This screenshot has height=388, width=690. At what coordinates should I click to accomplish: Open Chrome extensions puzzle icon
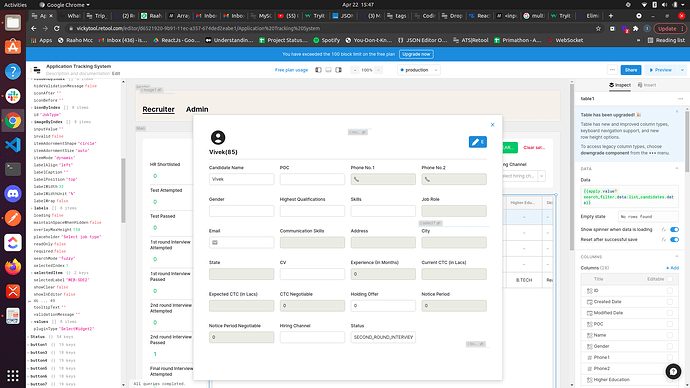(635, 28)
